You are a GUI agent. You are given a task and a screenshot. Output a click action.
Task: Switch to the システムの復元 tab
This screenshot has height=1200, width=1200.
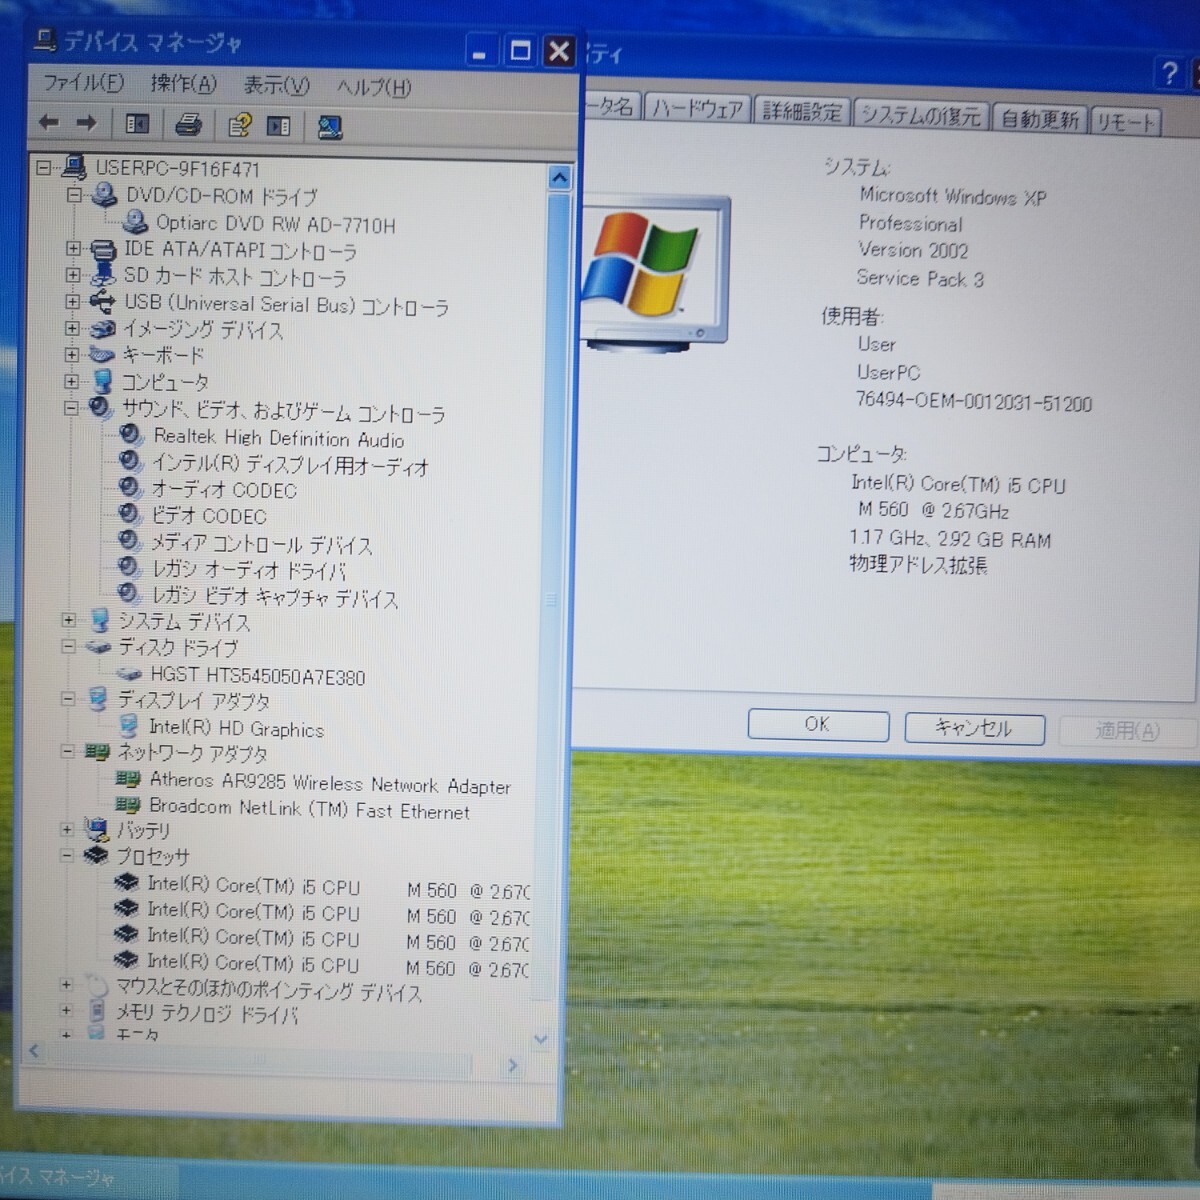920,115
